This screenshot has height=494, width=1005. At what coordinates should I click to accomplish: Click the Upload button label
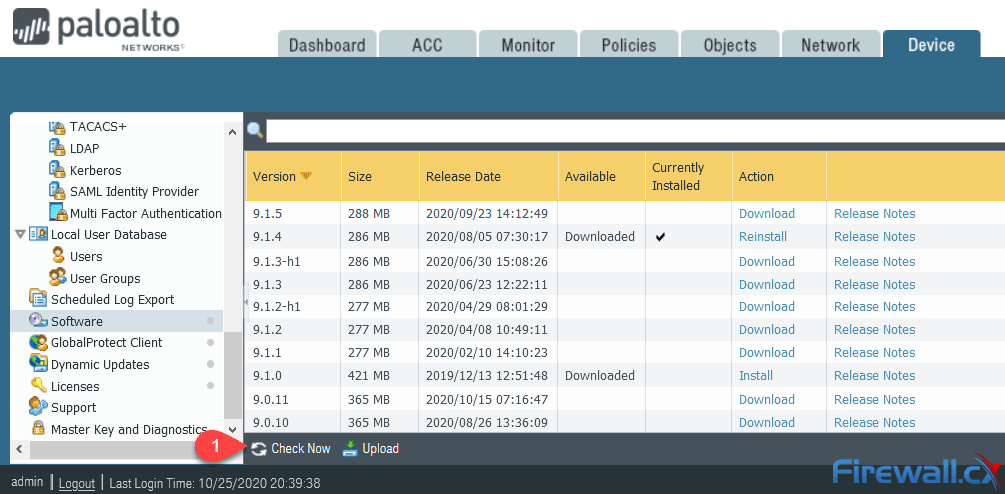(x=381, y=449)
